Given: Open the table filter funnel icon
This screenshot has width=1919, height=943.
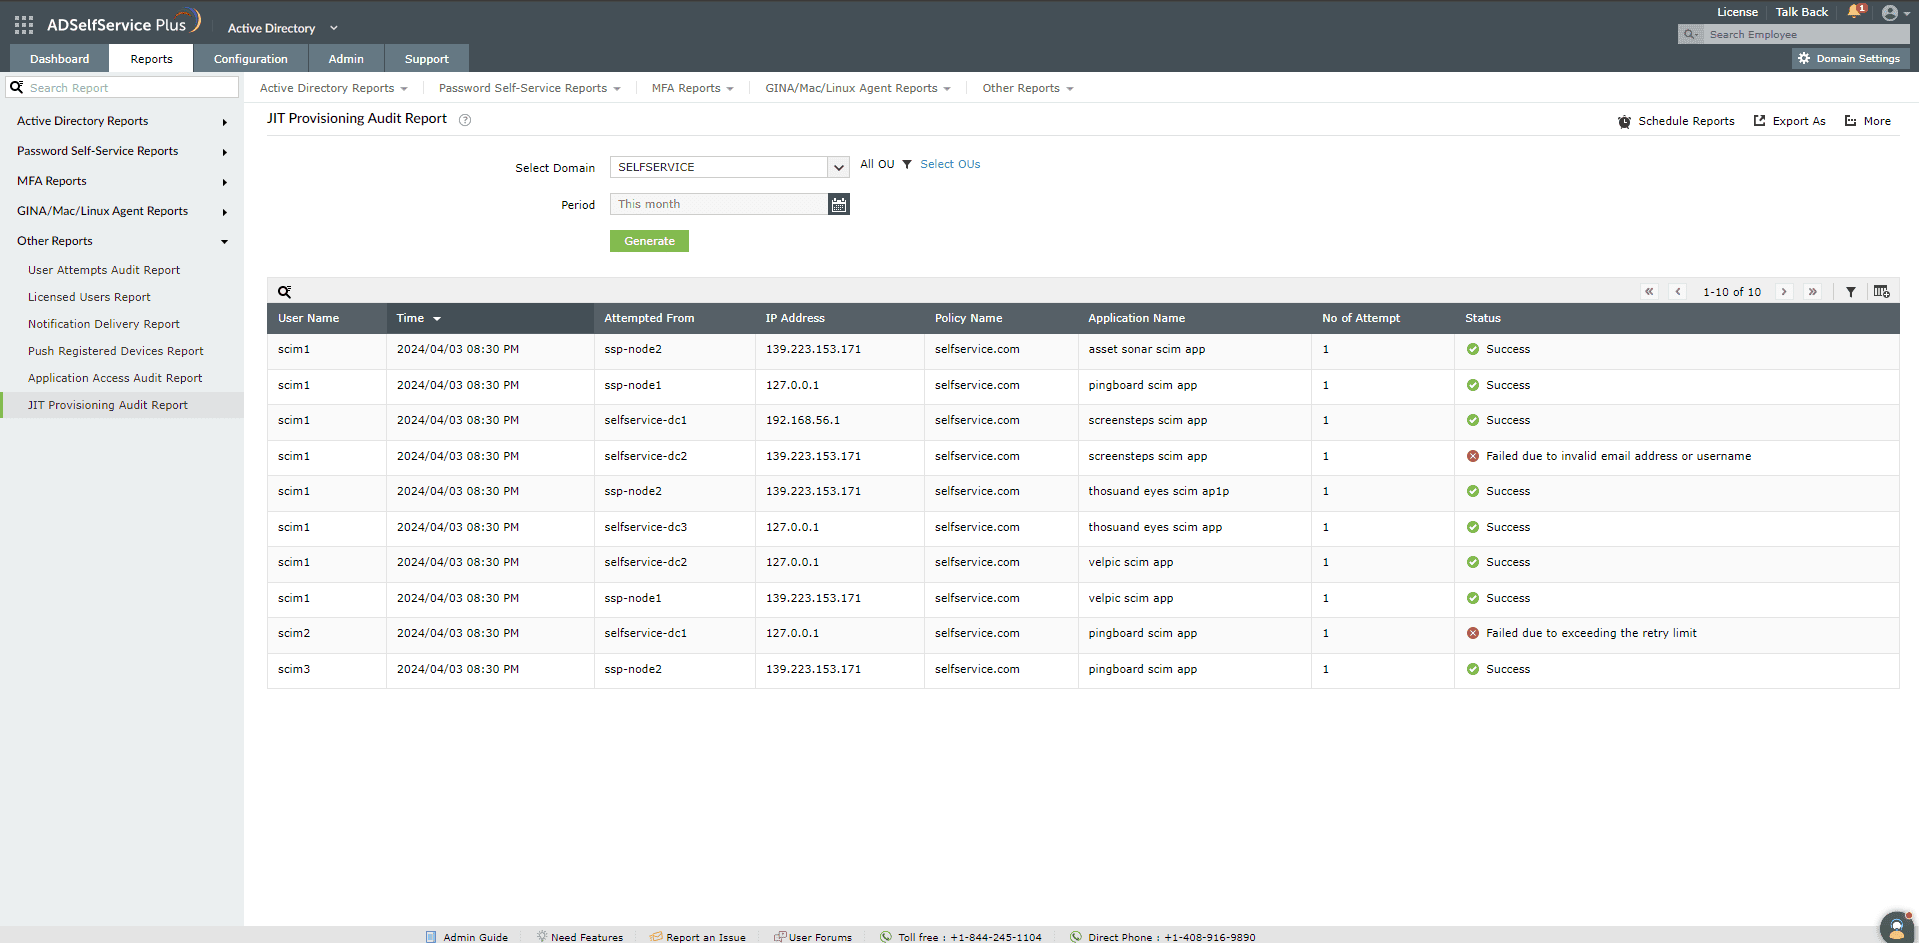Looking at the screenshot, I should (x=1851, y=292).
